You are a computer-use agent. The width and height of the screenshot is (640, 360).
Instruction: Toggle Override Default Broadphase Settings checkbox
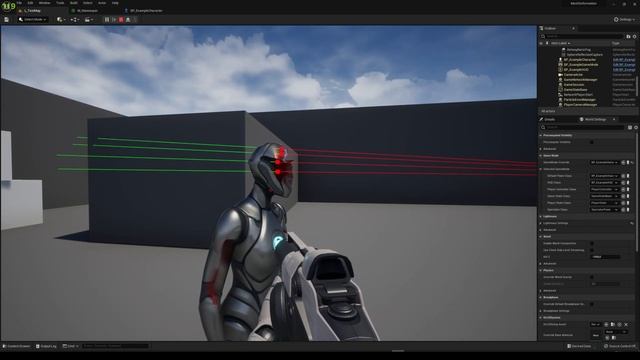592,304
